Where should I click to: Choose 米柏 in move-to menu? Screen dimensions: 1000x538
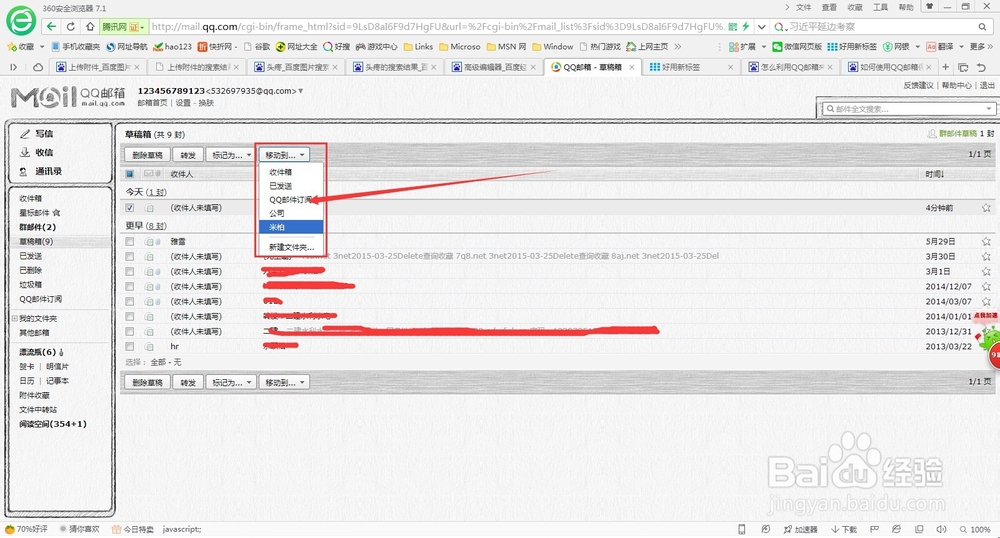291,227
